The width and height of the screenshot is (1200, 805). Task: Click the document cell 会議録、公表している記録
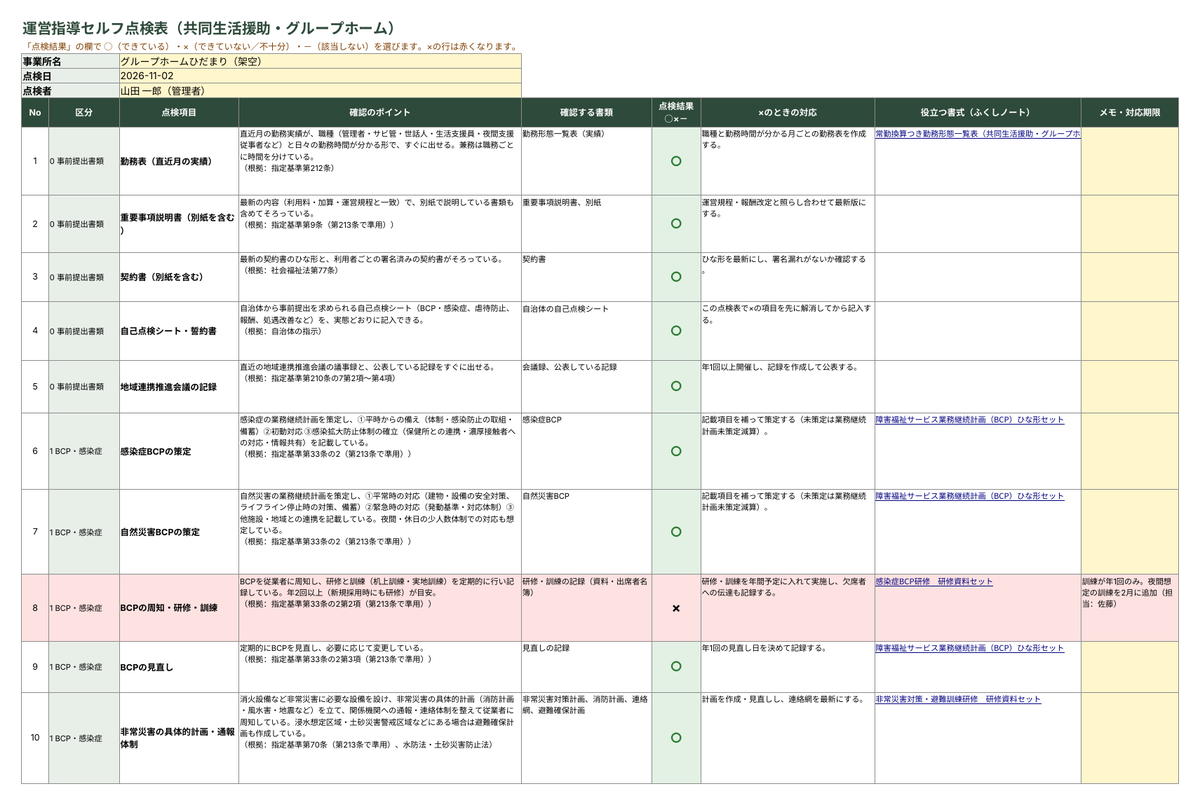[586, 386]
